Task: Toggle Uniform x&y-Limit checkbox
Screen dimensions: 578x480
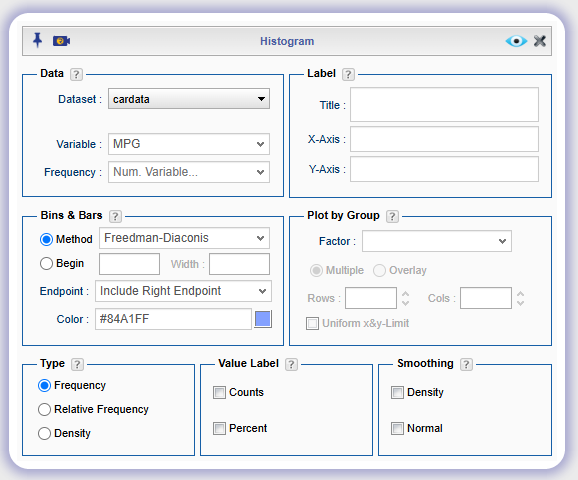Action: click(313, 324)
